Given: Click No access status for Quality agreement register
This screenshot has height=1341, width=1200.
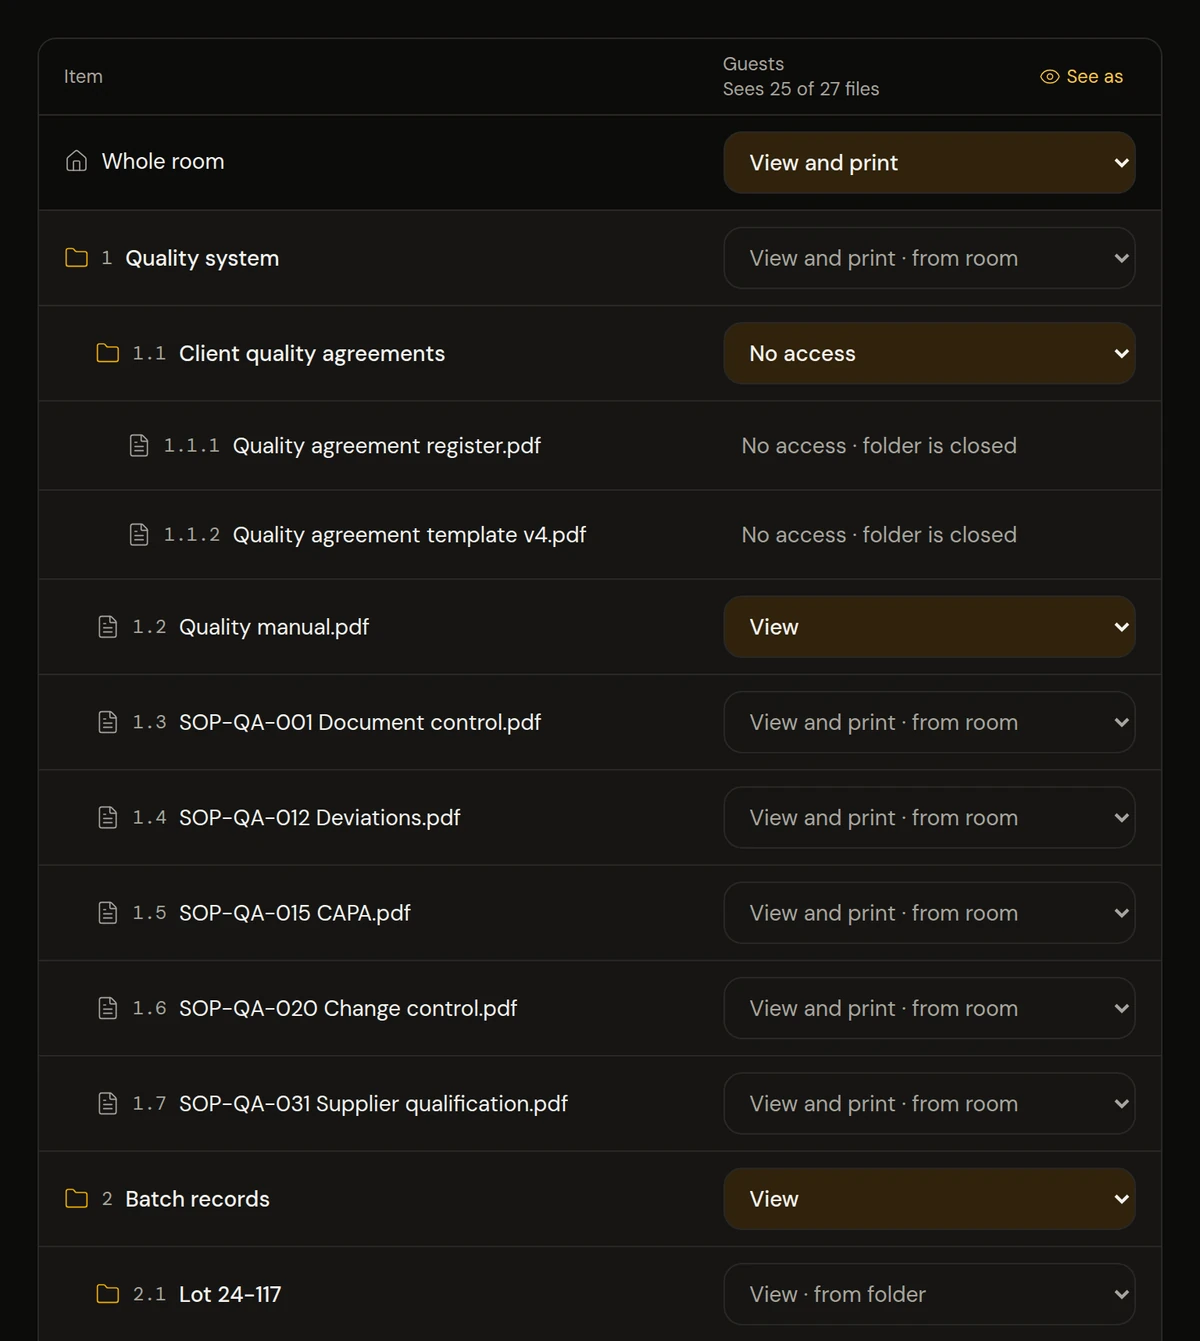Looking at the screenshot, I should pyautogui.click(x=879, y=445).
